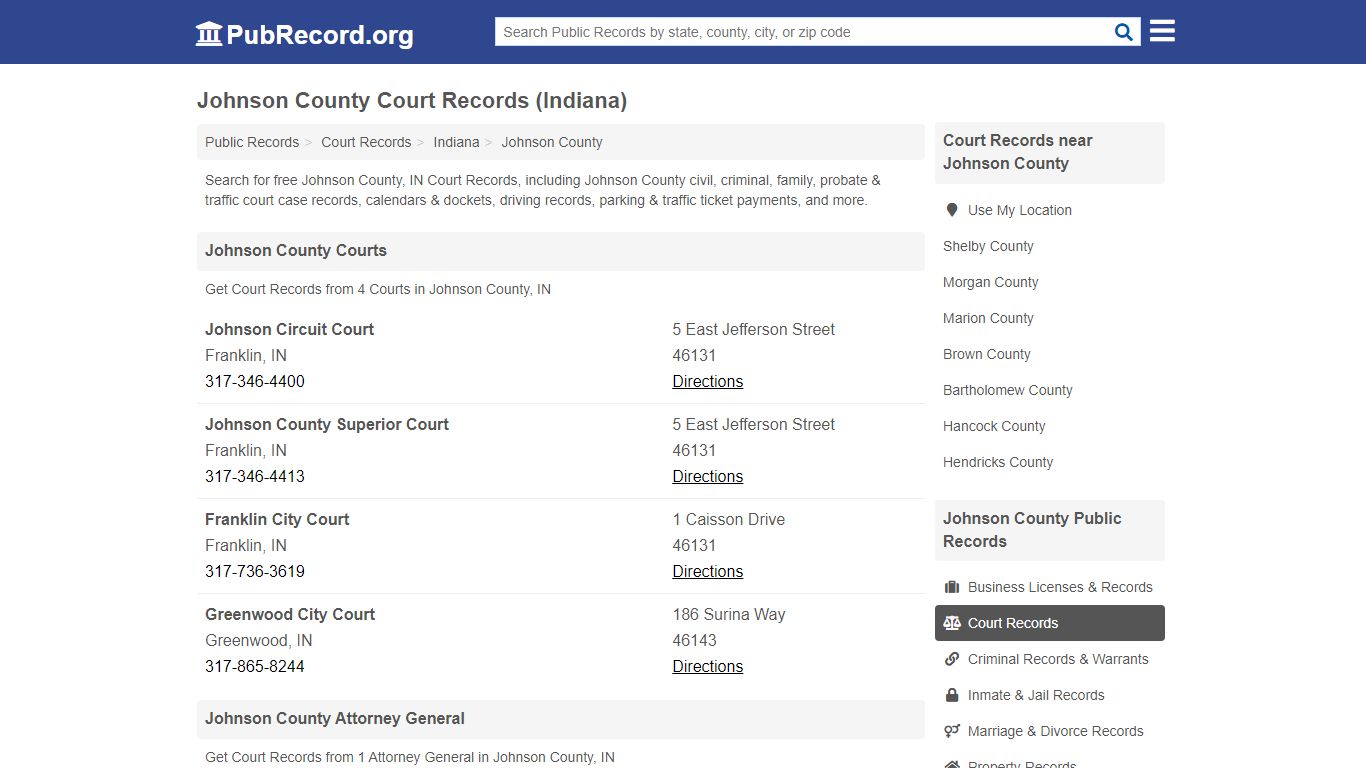
Task: Click 186 Surina Way address
Action: point(729,614)
